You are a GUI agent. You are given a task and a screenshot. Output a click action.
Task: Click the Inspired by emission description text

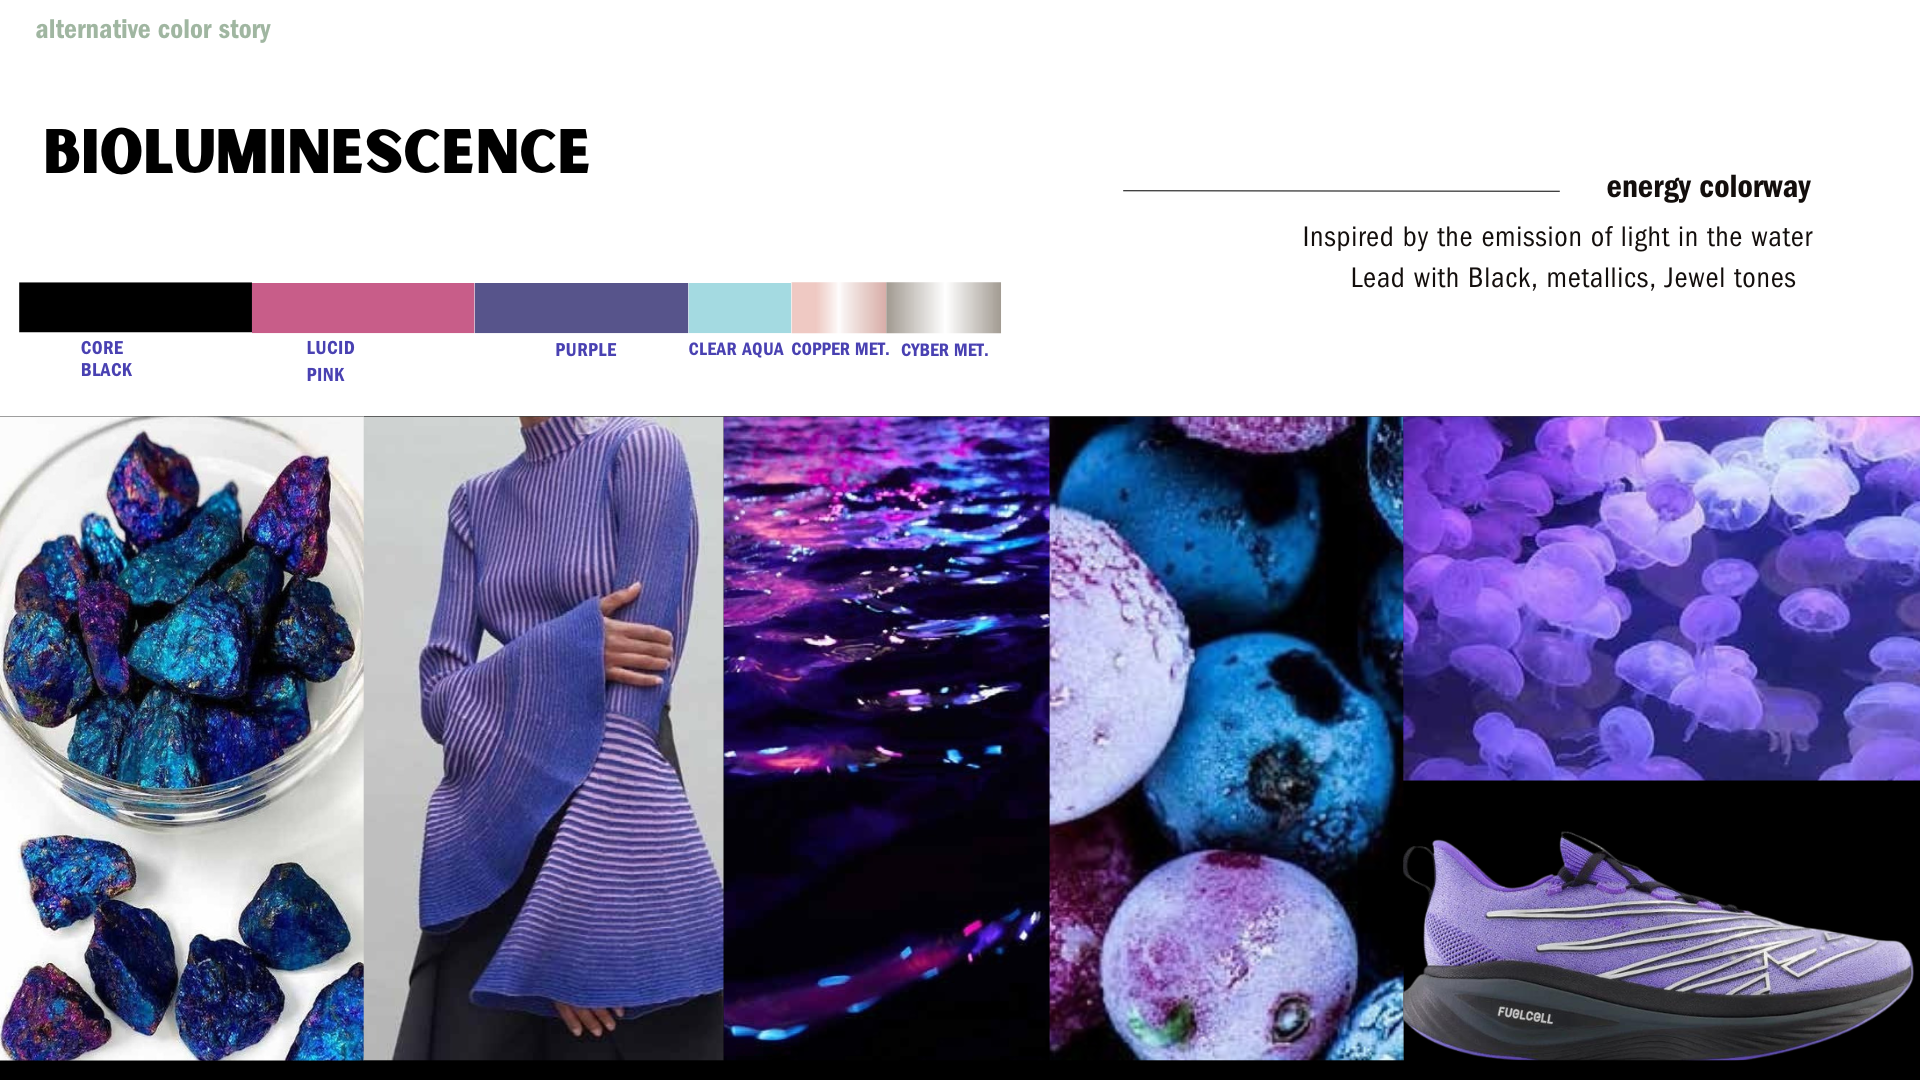pyautogui.click(x=1557, y=237)
